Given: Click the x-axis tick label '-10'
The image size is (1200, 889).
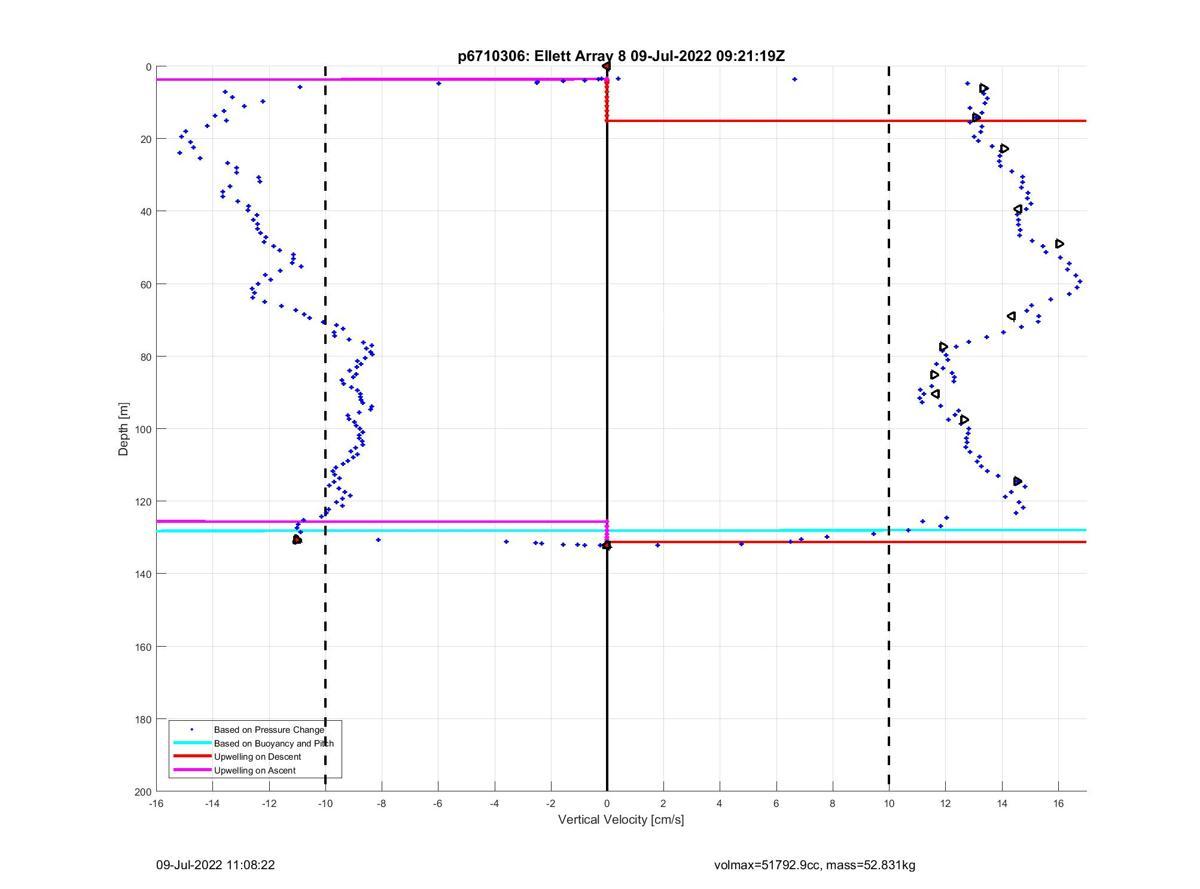Looking at the screenshot, I should 325,803.
